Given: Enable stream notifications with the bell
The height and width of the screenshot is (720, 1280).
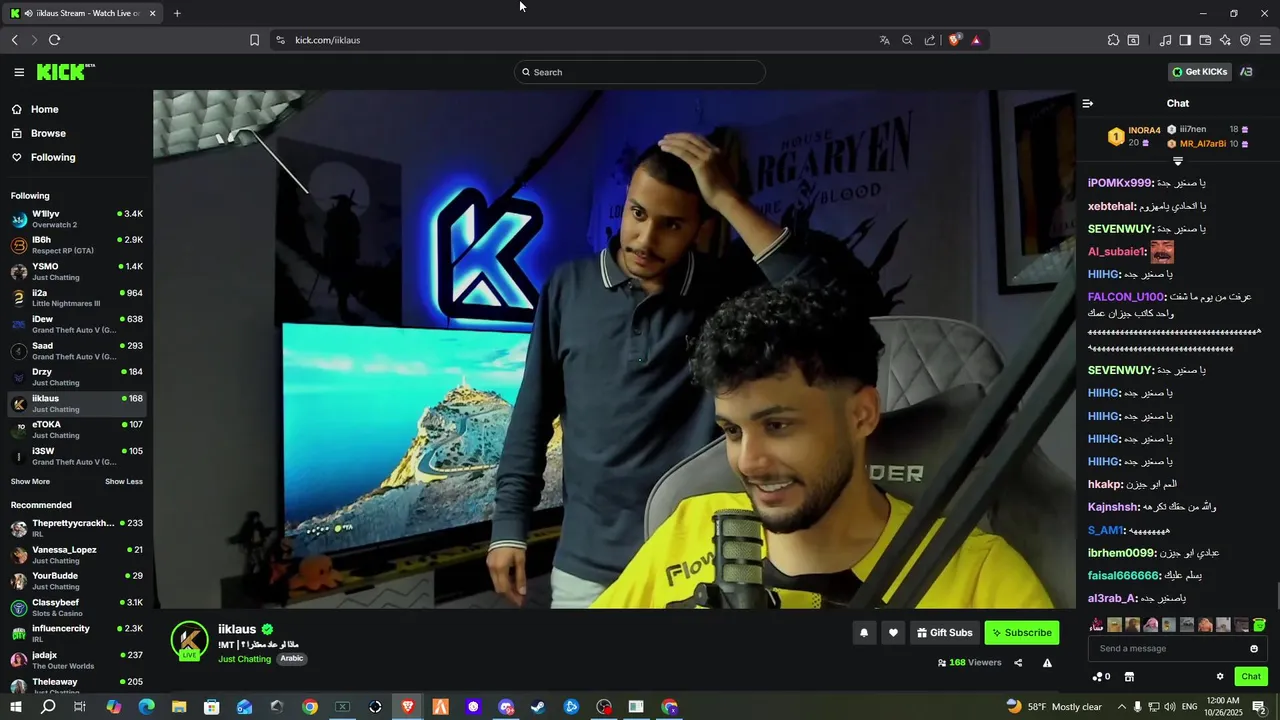Looking at the screenshot, I should (x=864, y=633).
